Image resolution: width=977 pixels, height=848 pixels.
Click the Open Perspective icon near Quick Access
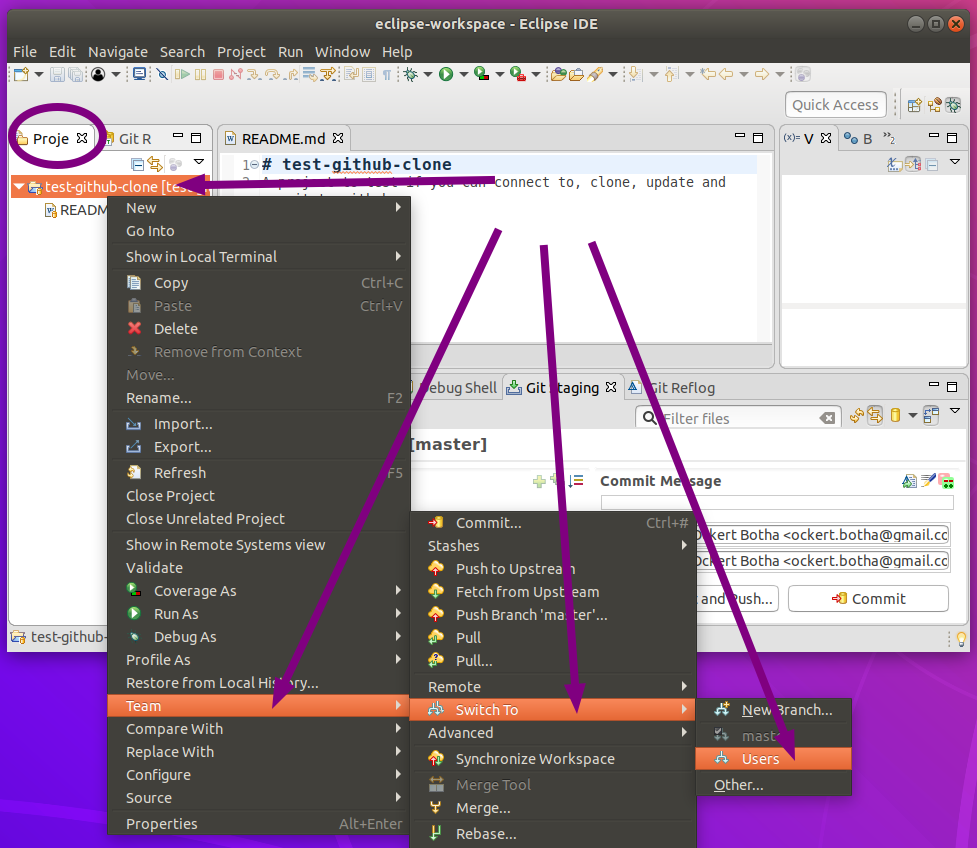click(x=914, y=105)
